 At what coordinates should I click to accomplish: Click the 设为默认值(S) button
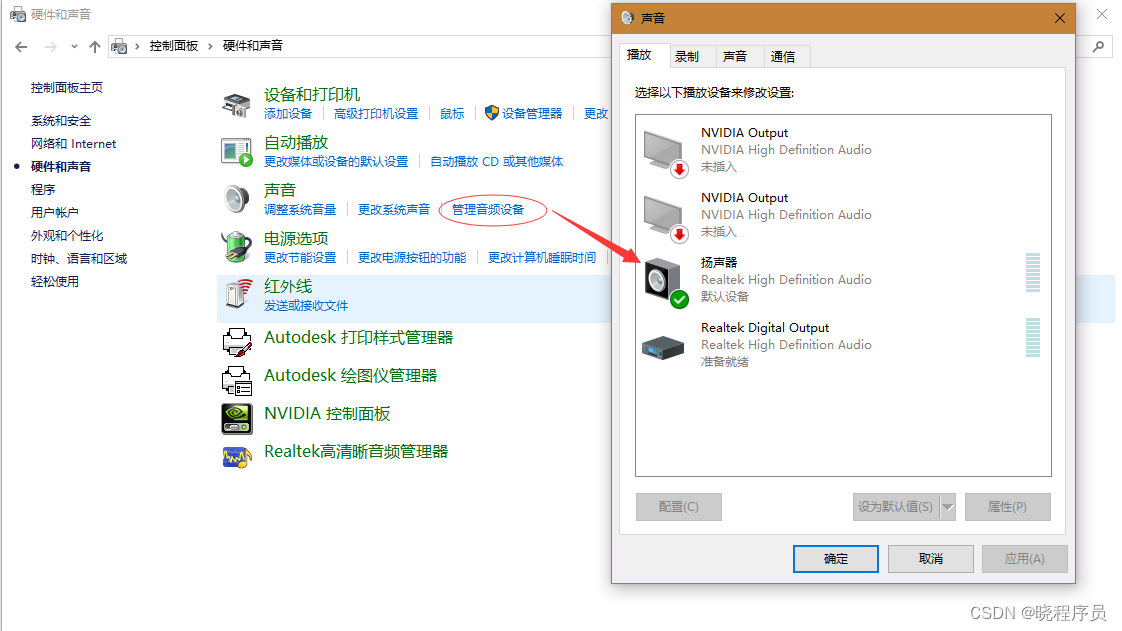coord(896,507)
